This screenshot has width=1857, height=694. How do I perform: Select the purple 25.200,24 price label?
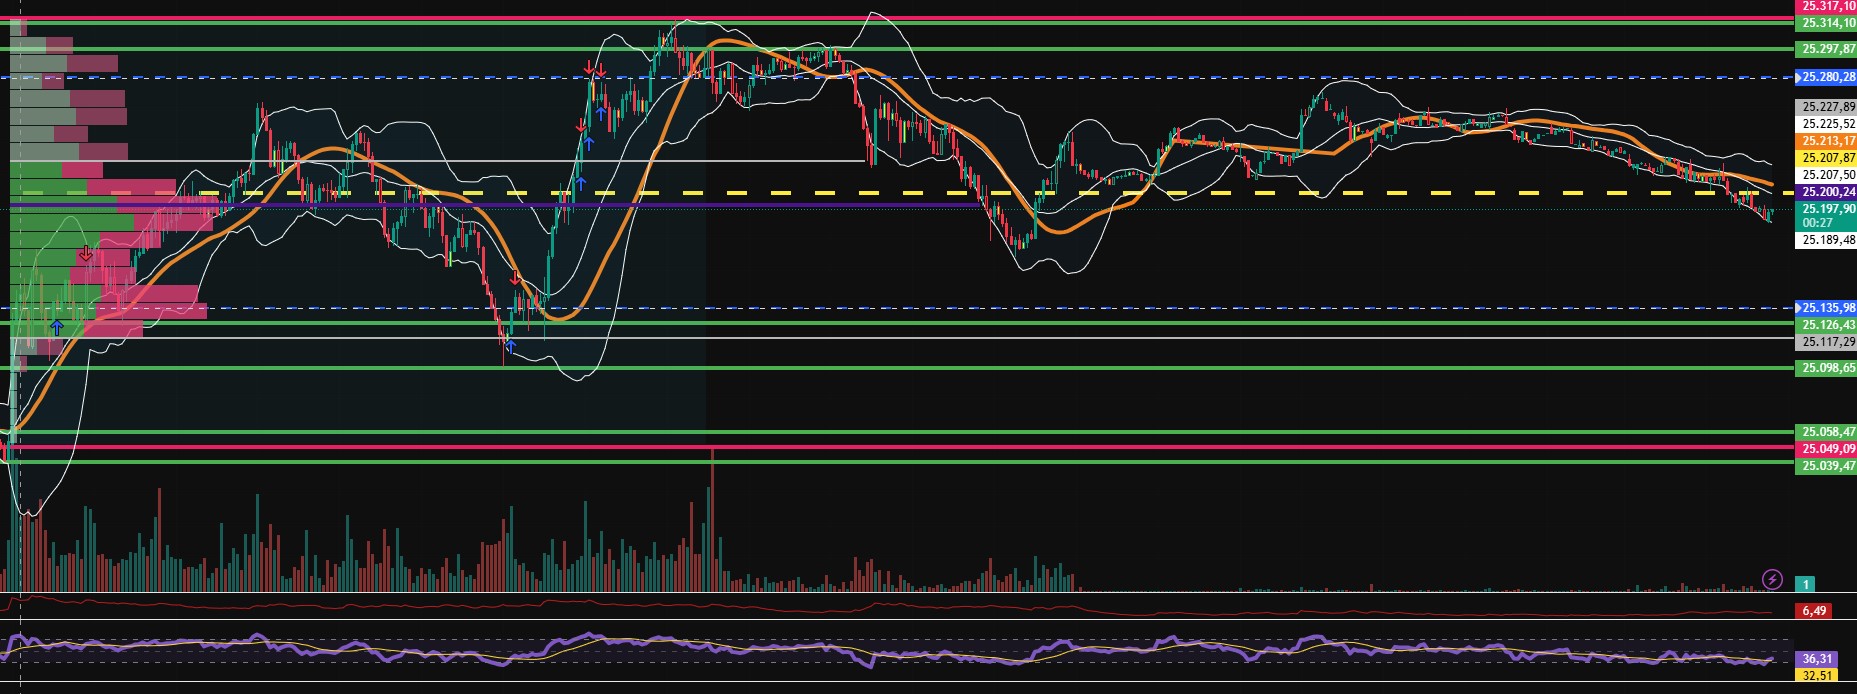[1827, 191]
